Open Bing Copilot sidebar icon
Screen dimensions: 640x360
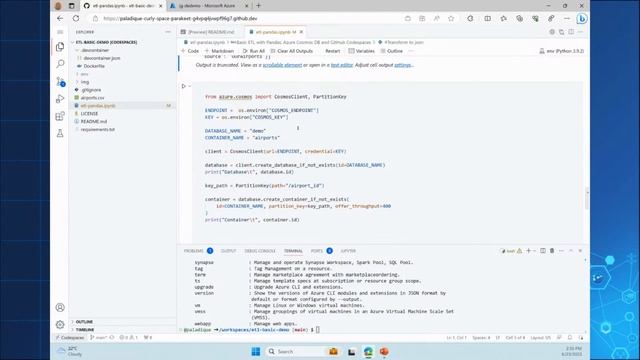click(582, 18)
